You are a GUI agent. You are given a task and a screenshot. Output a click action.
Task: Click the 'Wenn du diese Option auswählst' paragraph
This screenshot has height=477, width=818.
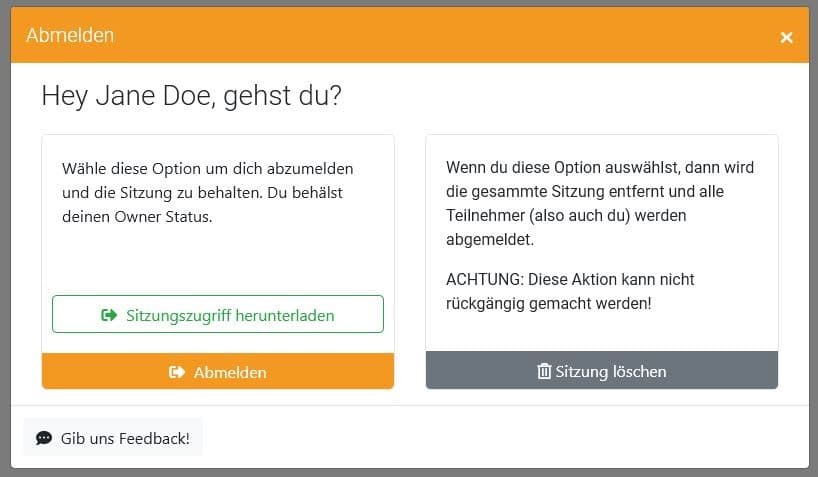tap(599, 167)
